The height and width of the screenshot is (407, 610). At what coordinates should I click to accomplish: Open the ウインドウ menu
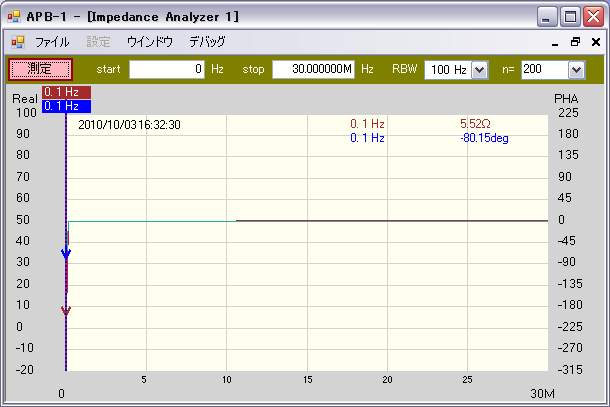pos(149,42)
